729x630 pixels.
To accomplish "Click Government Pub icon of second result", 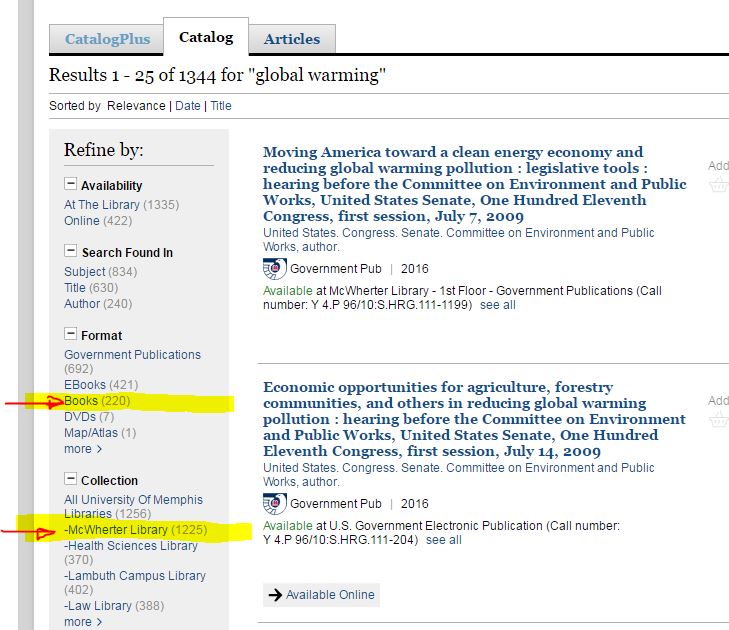I will [274, 504].
